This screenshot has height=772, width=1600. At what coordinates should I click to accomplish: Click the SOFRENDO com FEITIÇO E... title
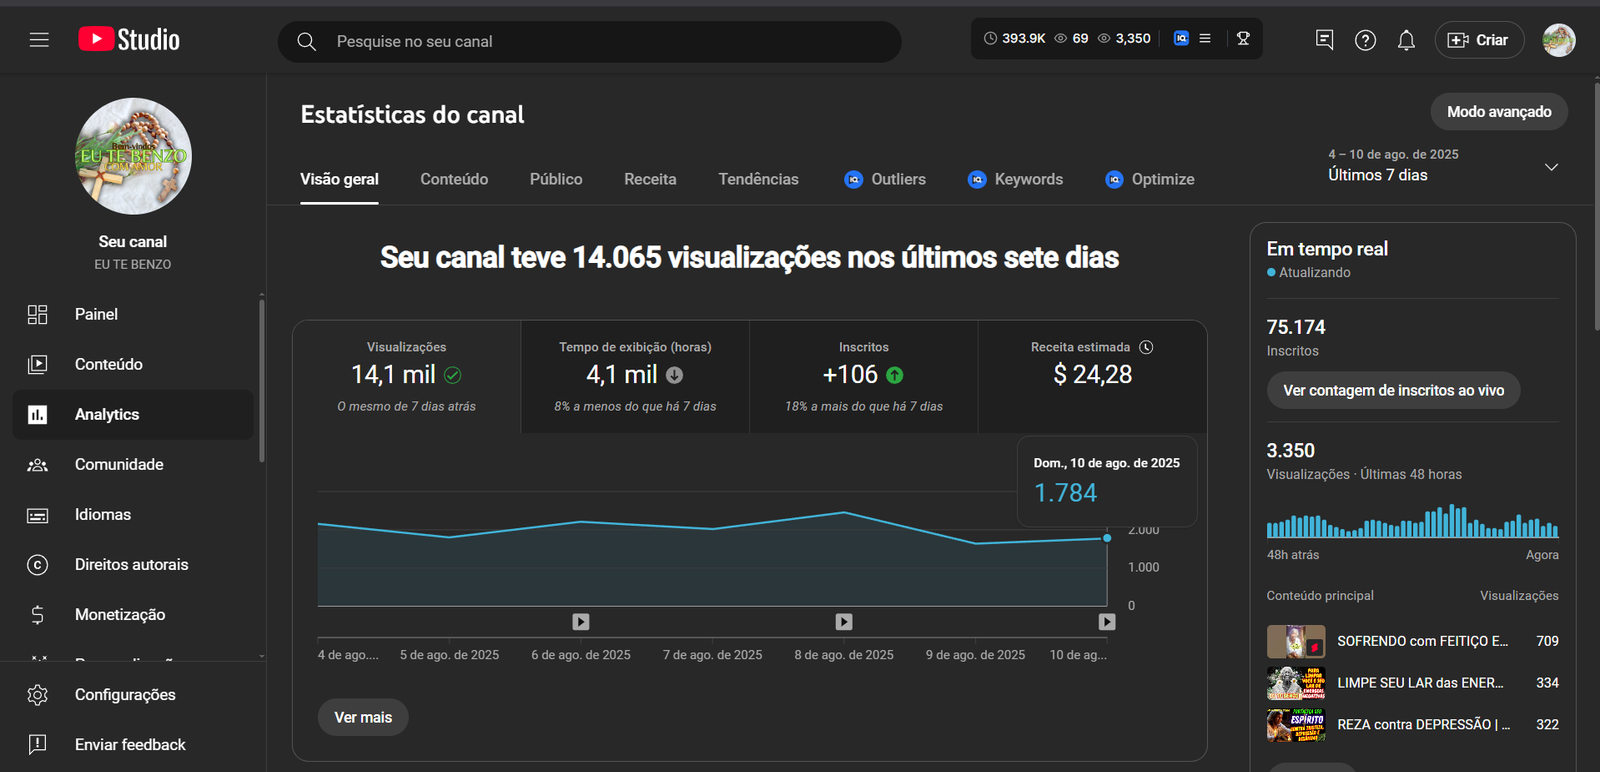point(1422,641)
